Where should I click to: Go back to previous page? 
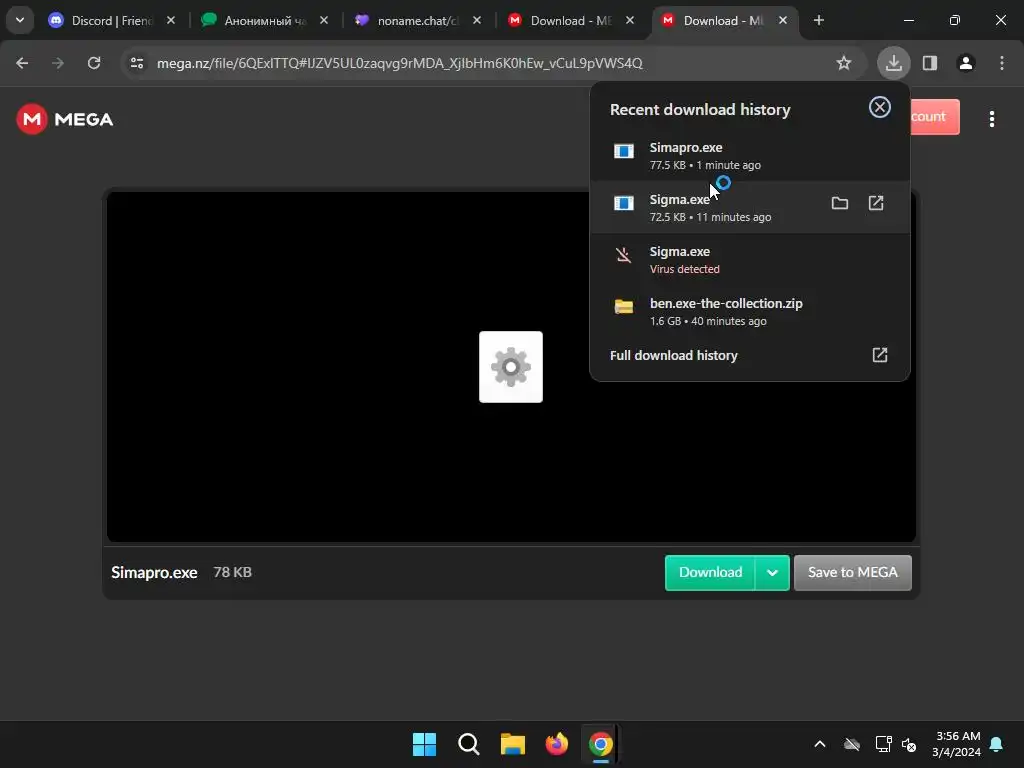pos(22,63)
